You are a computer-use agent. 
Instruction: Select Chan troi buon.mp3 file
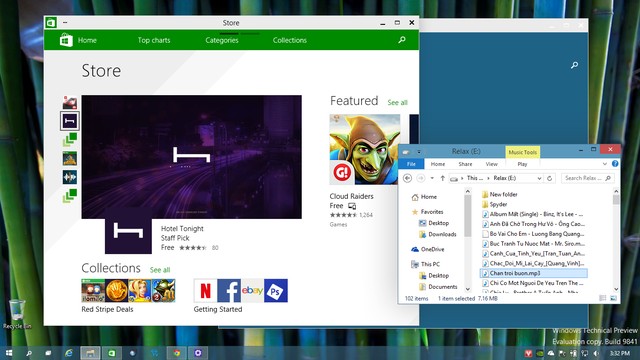[x=534, y=273]
